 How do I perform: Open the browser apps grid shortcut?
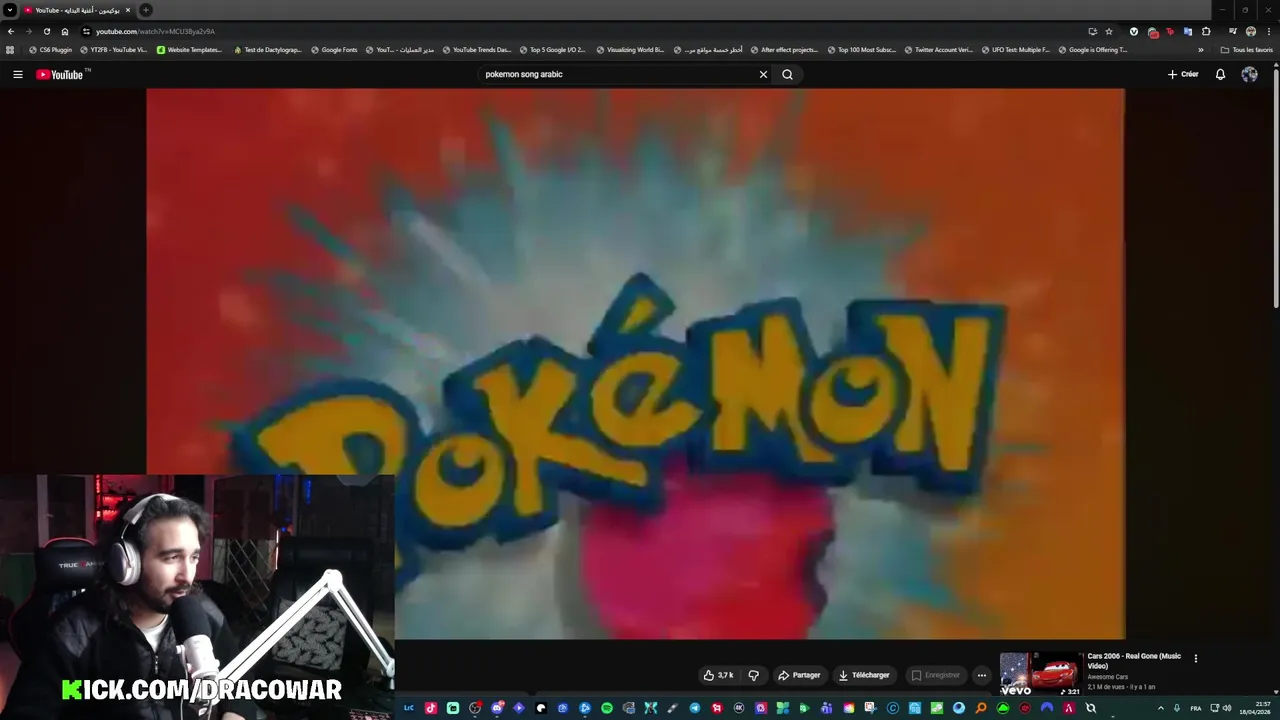click(10, 49)
